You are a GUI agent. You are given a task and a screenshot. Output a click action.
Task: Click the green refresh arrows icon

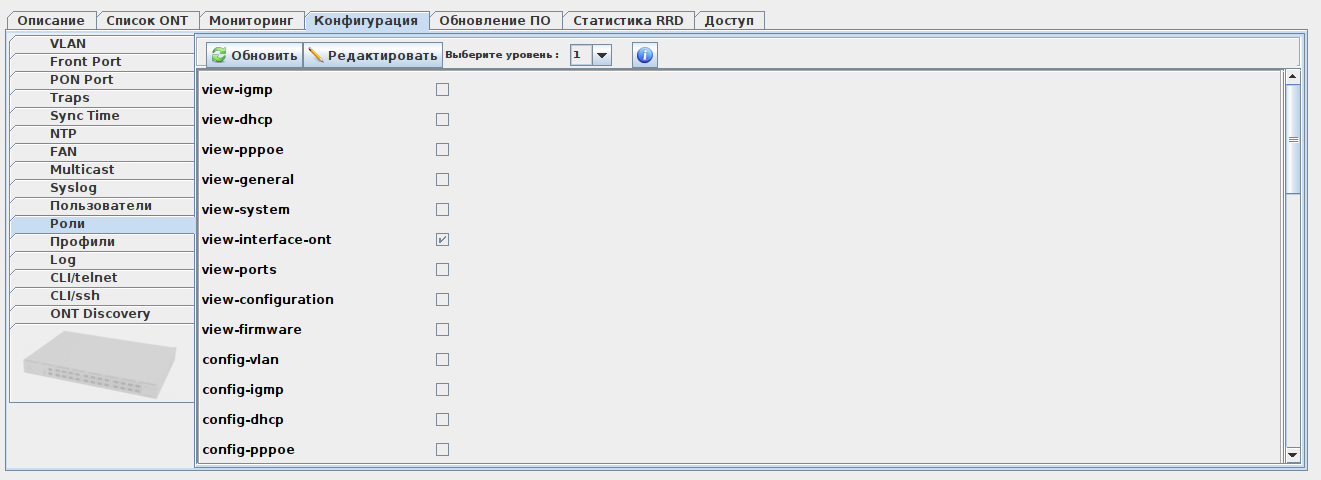tap(219, 56)
